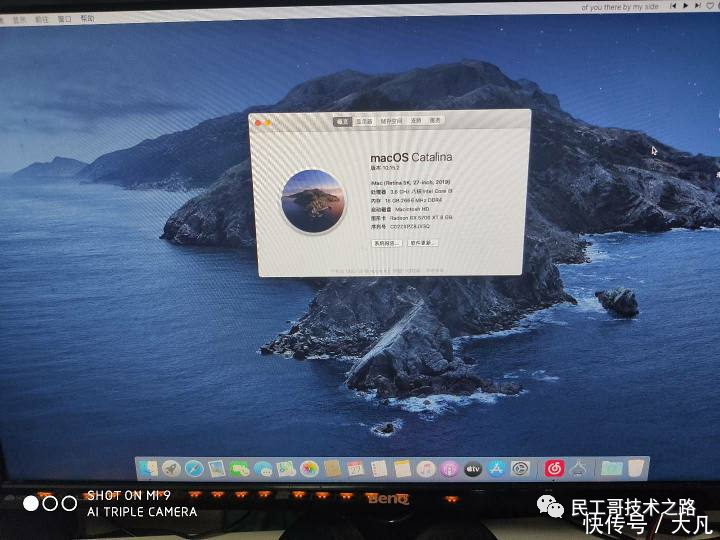The height and width of the screenshot is (540, 720).
Task: Open Finder from the dock
Action: click(148, 469)
